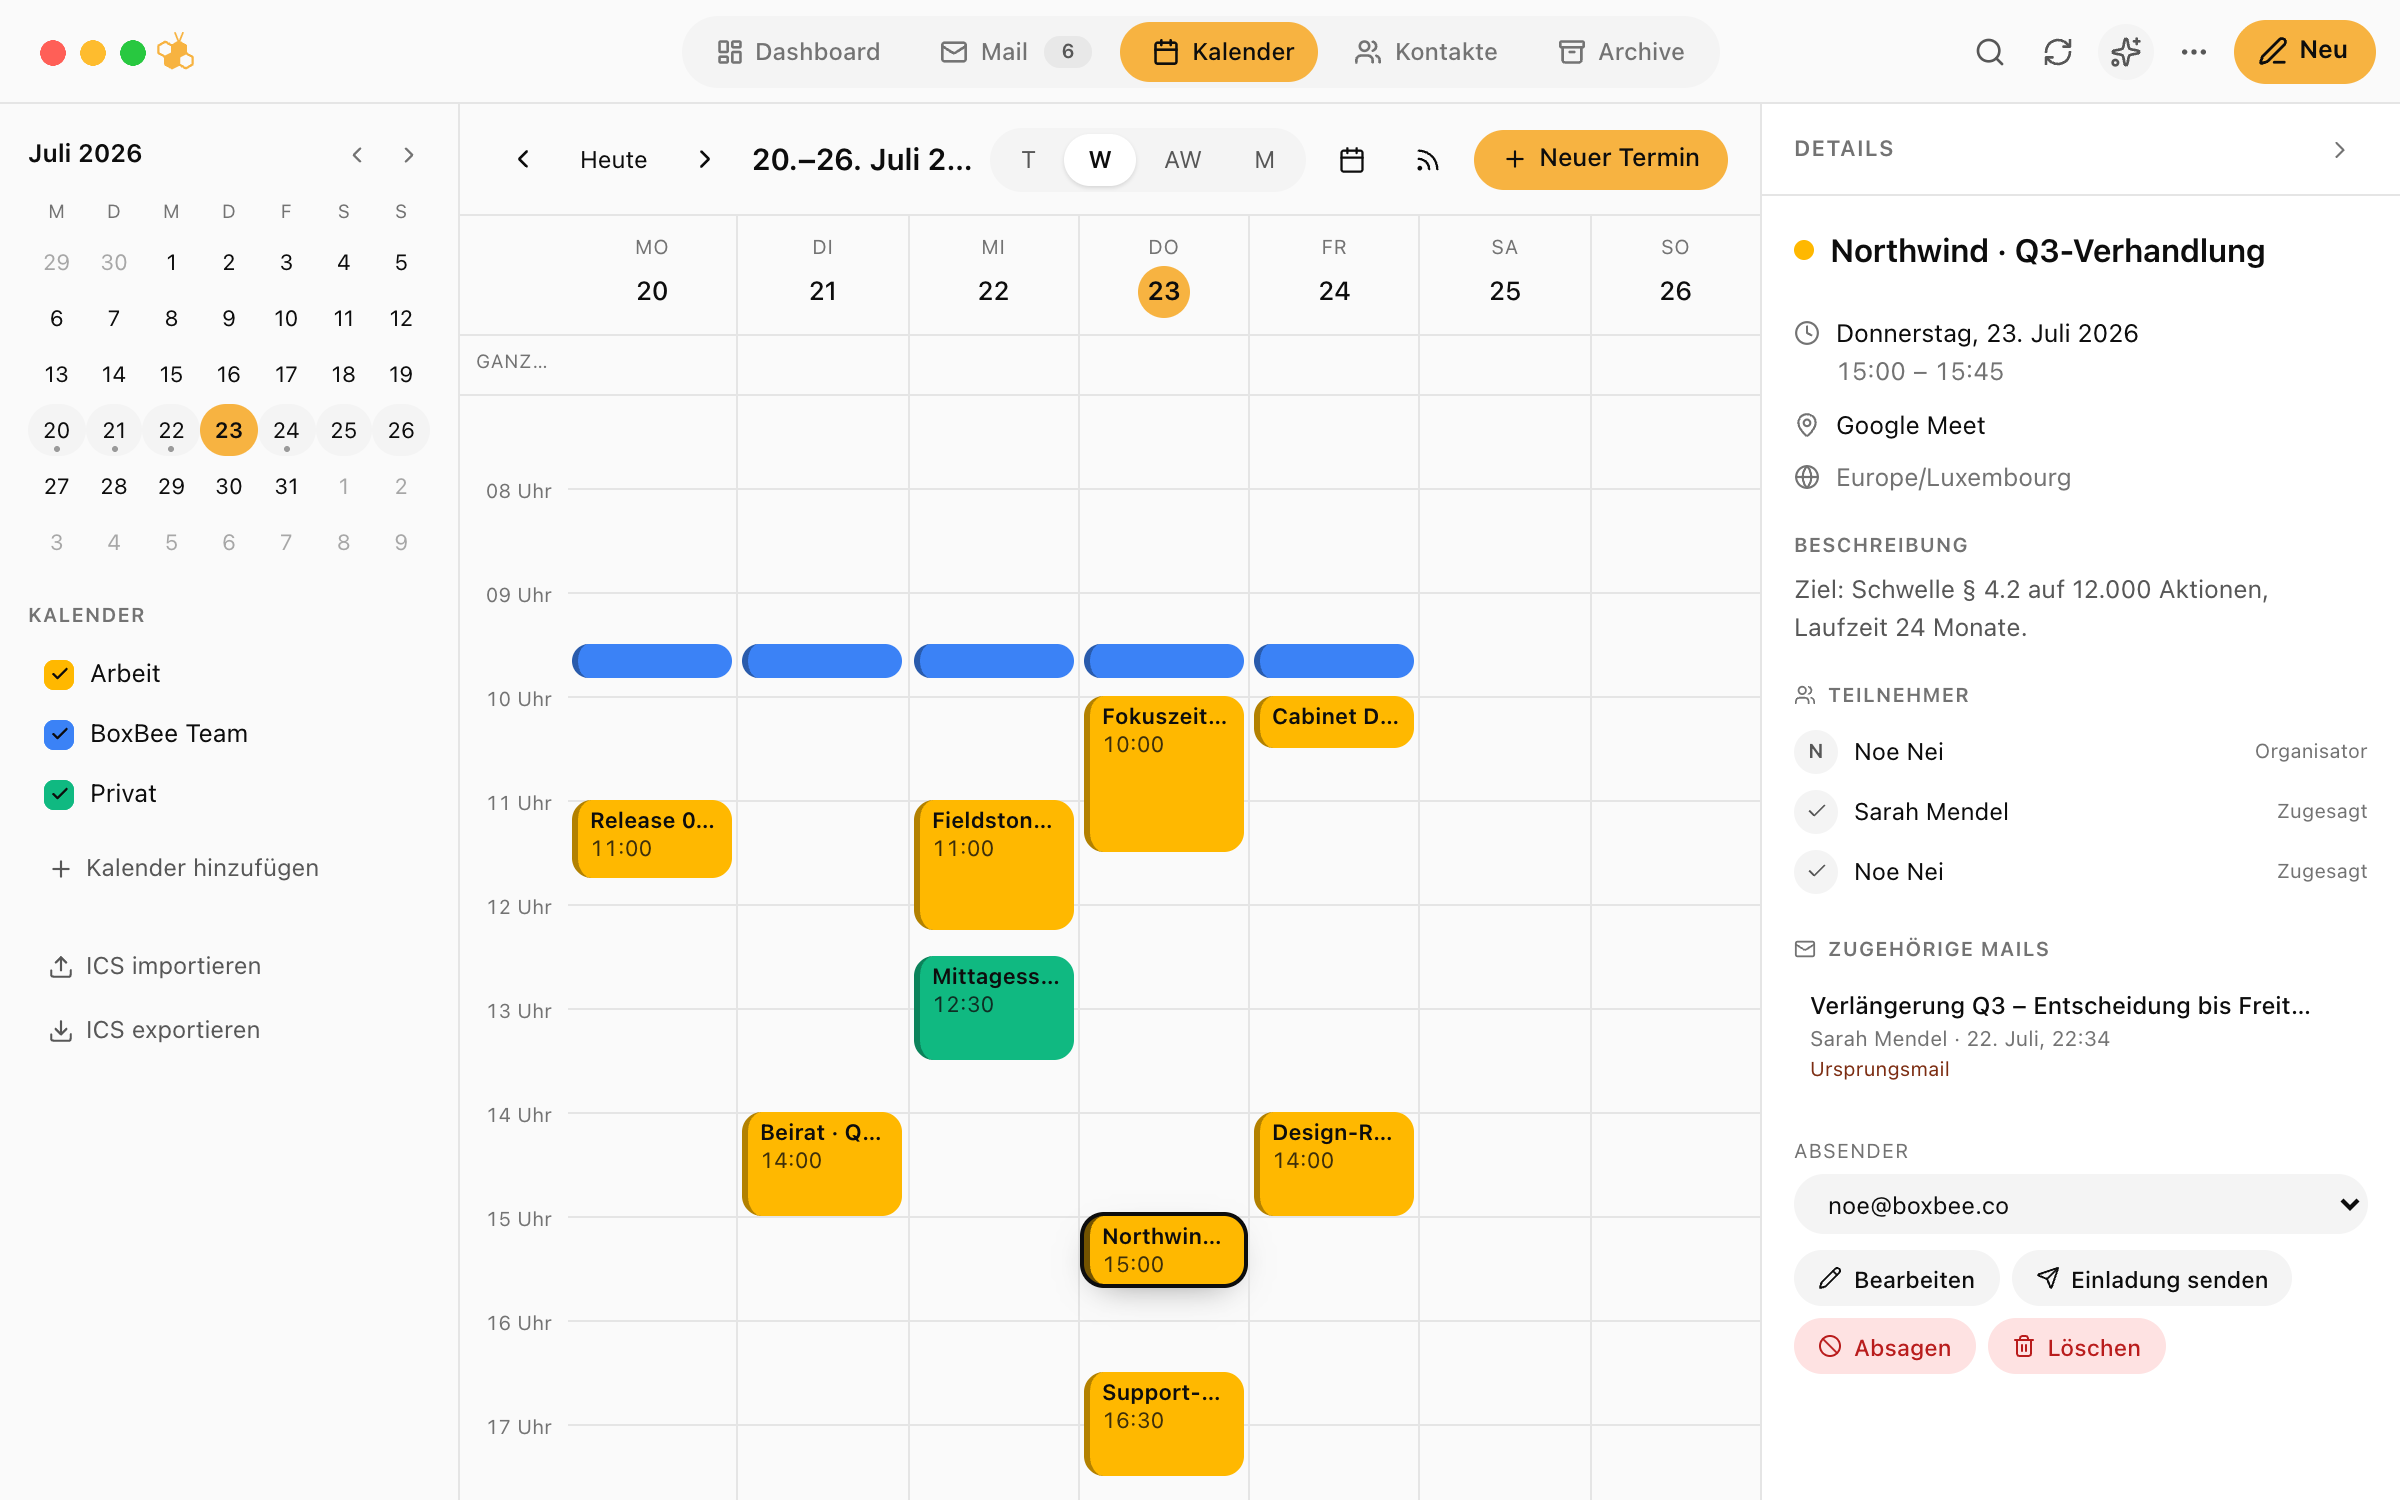Open the Archive tab
2400x1500 pixels.
click(x=1622, y=52)
